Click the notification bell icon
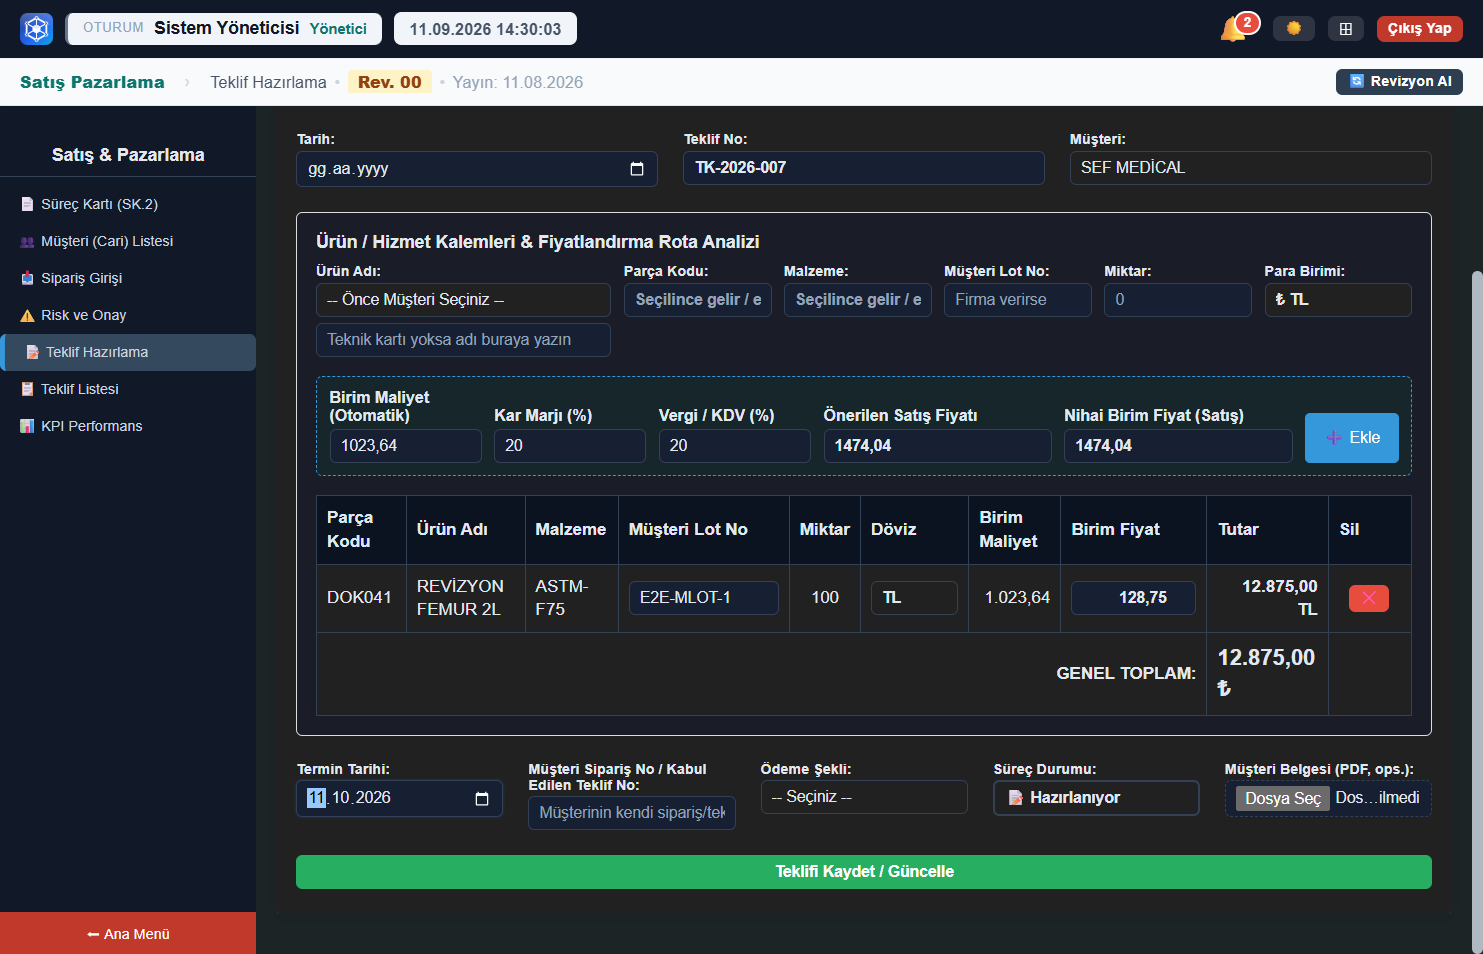 (x=1234, y=29)
